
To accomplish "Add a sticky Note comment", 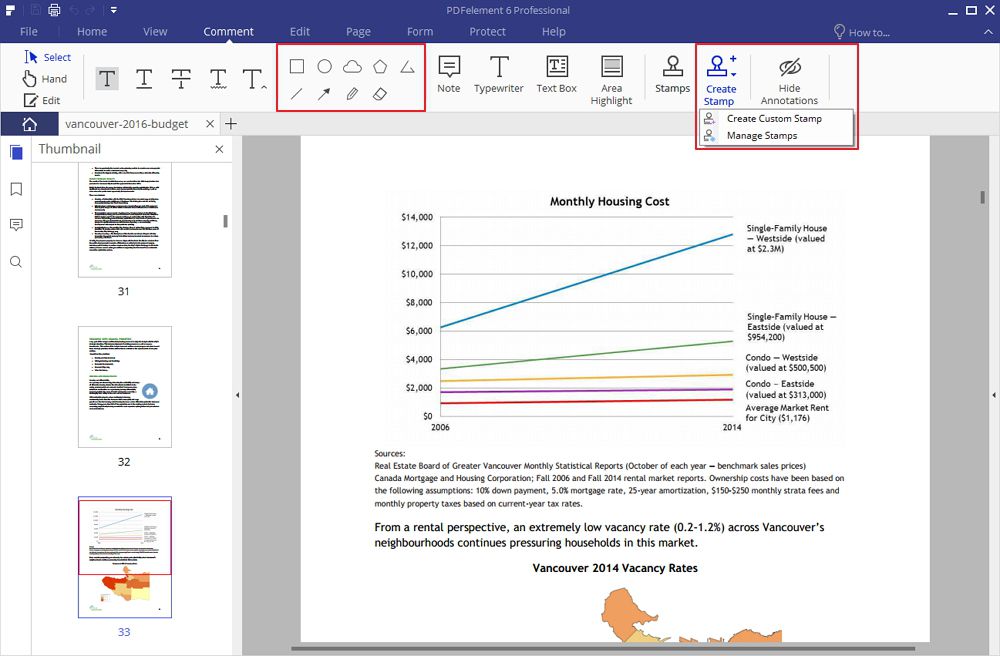I will pyautogui.click(x=449, y=75).
